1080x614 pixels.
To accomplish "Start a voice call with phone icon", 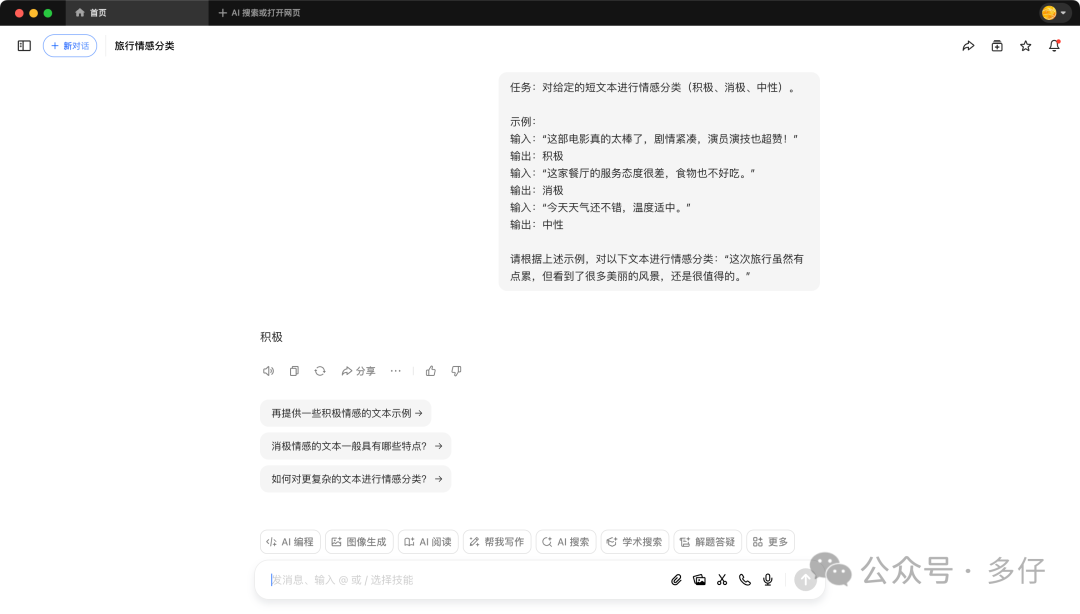I will pos(745,580).
